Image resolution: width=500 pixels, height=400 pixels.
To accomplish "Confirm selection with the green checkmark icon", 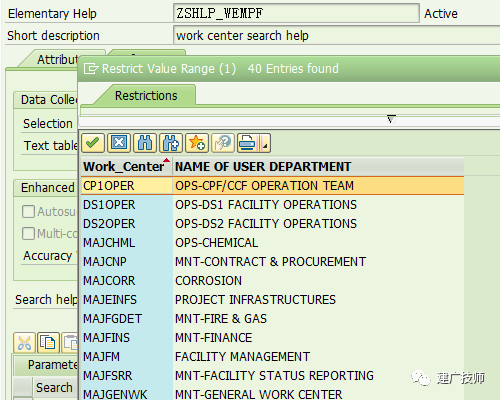I will click(x=93, y=143).
